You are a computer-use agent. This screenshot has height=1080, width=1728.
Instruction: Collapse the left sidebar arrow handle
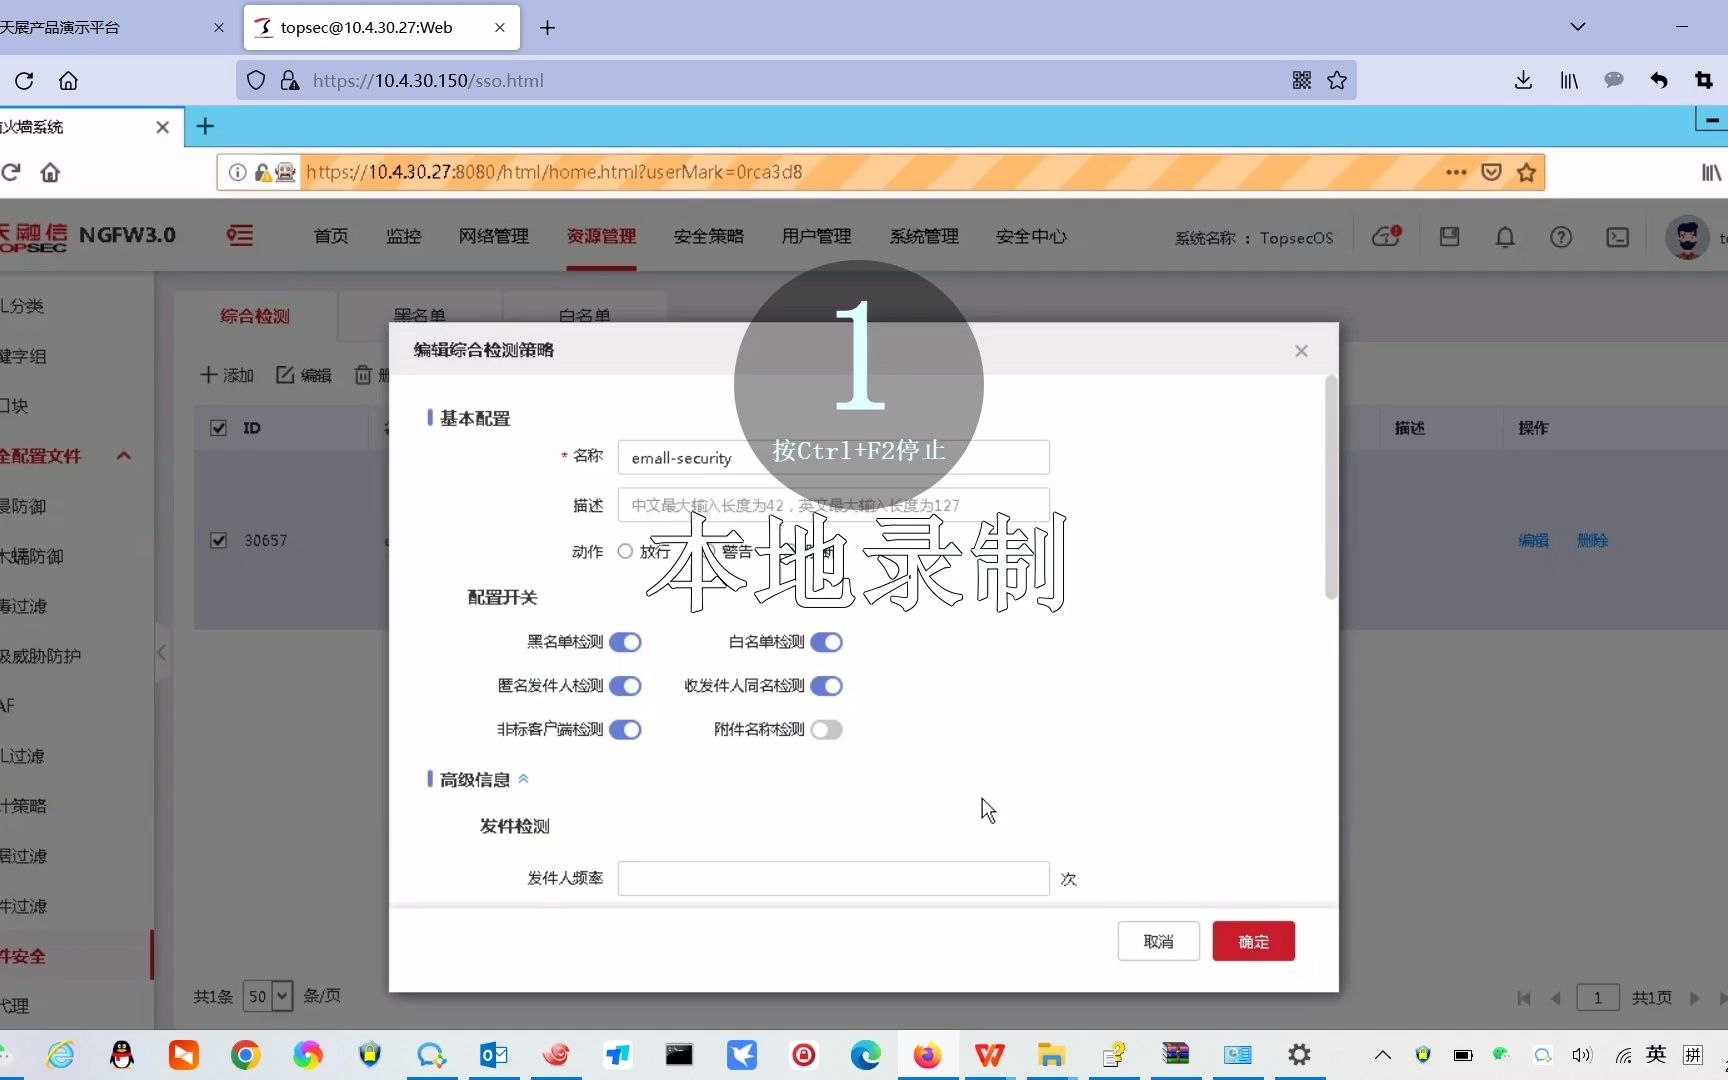click(x=161, y=653)
